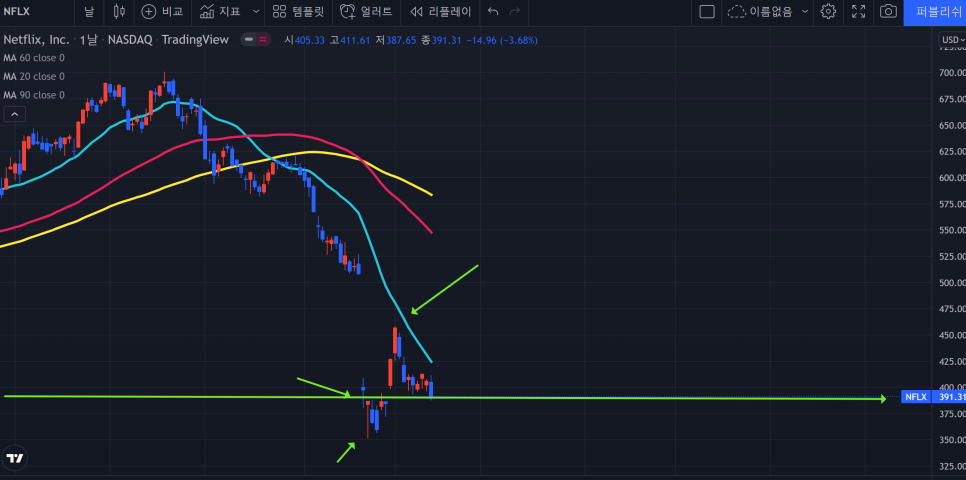Open the NFLX symbol search

tap(17, 11)
